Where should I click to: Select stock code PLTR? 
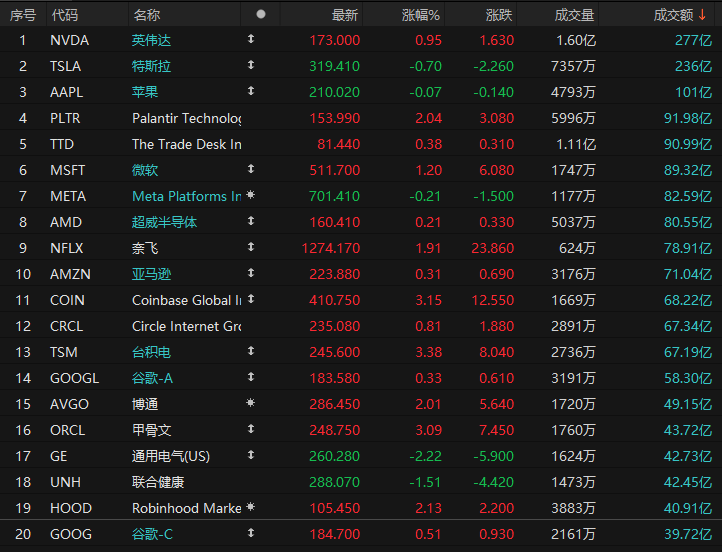[x=65, y=118]
